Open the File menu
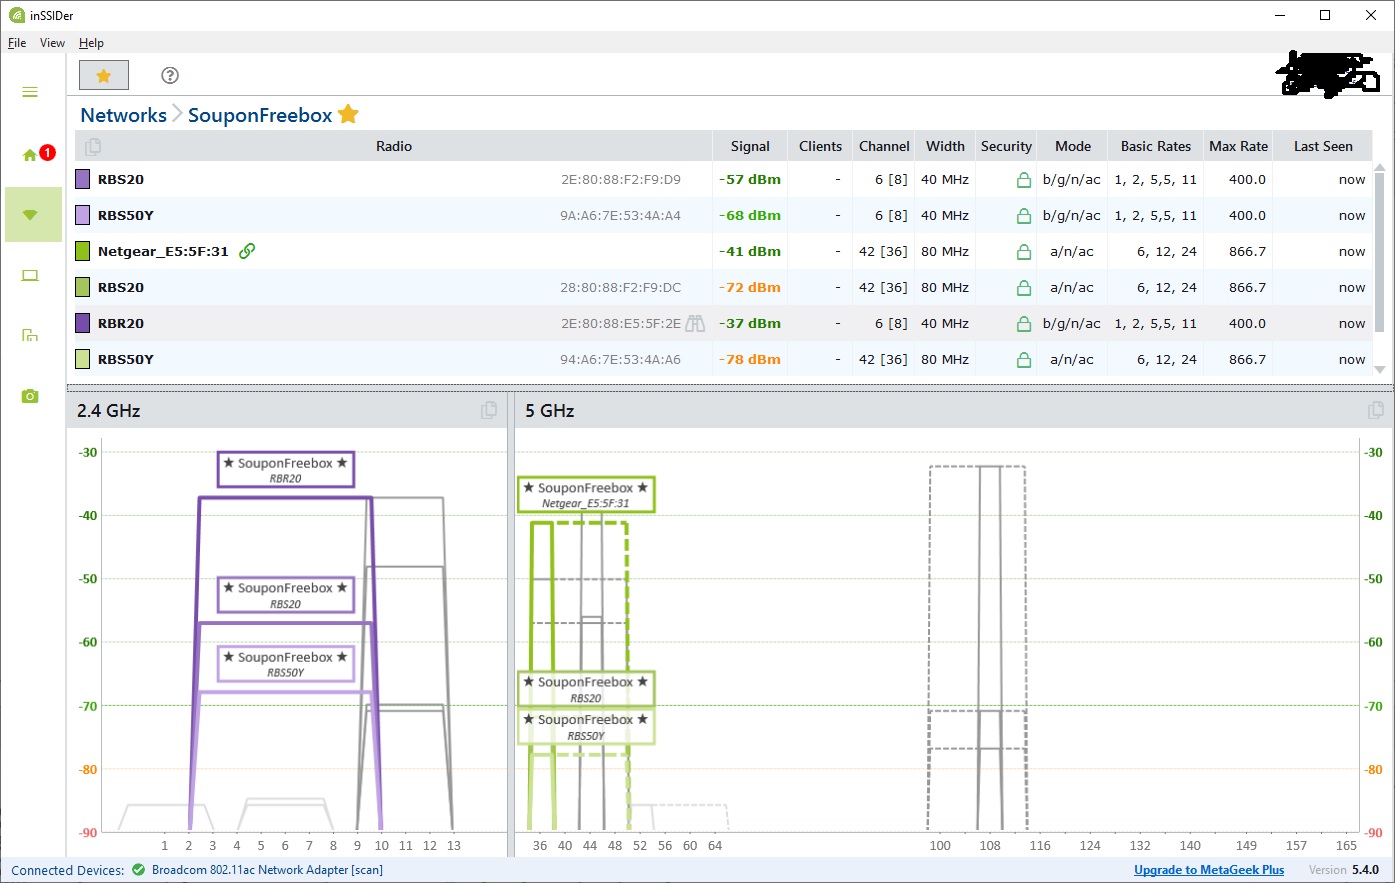 pyautogui.click(x=17, y=43)
